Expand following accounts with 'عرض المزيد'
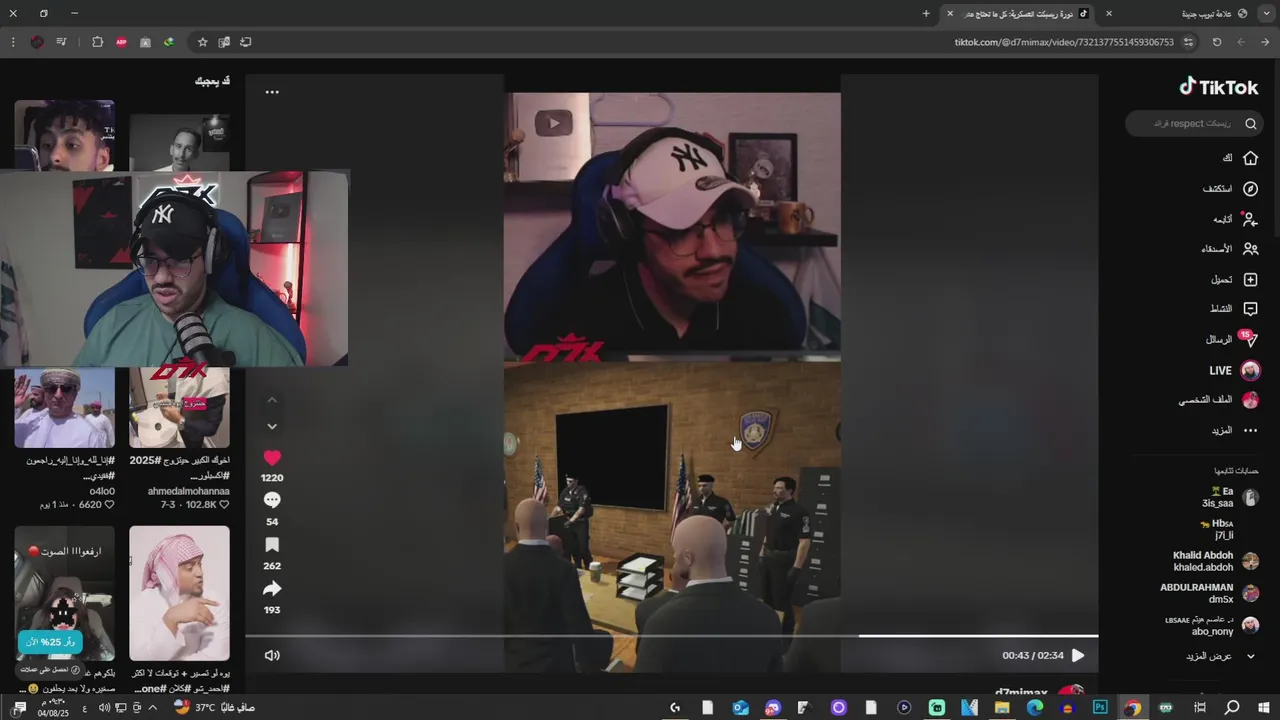 pos(1220,656)
